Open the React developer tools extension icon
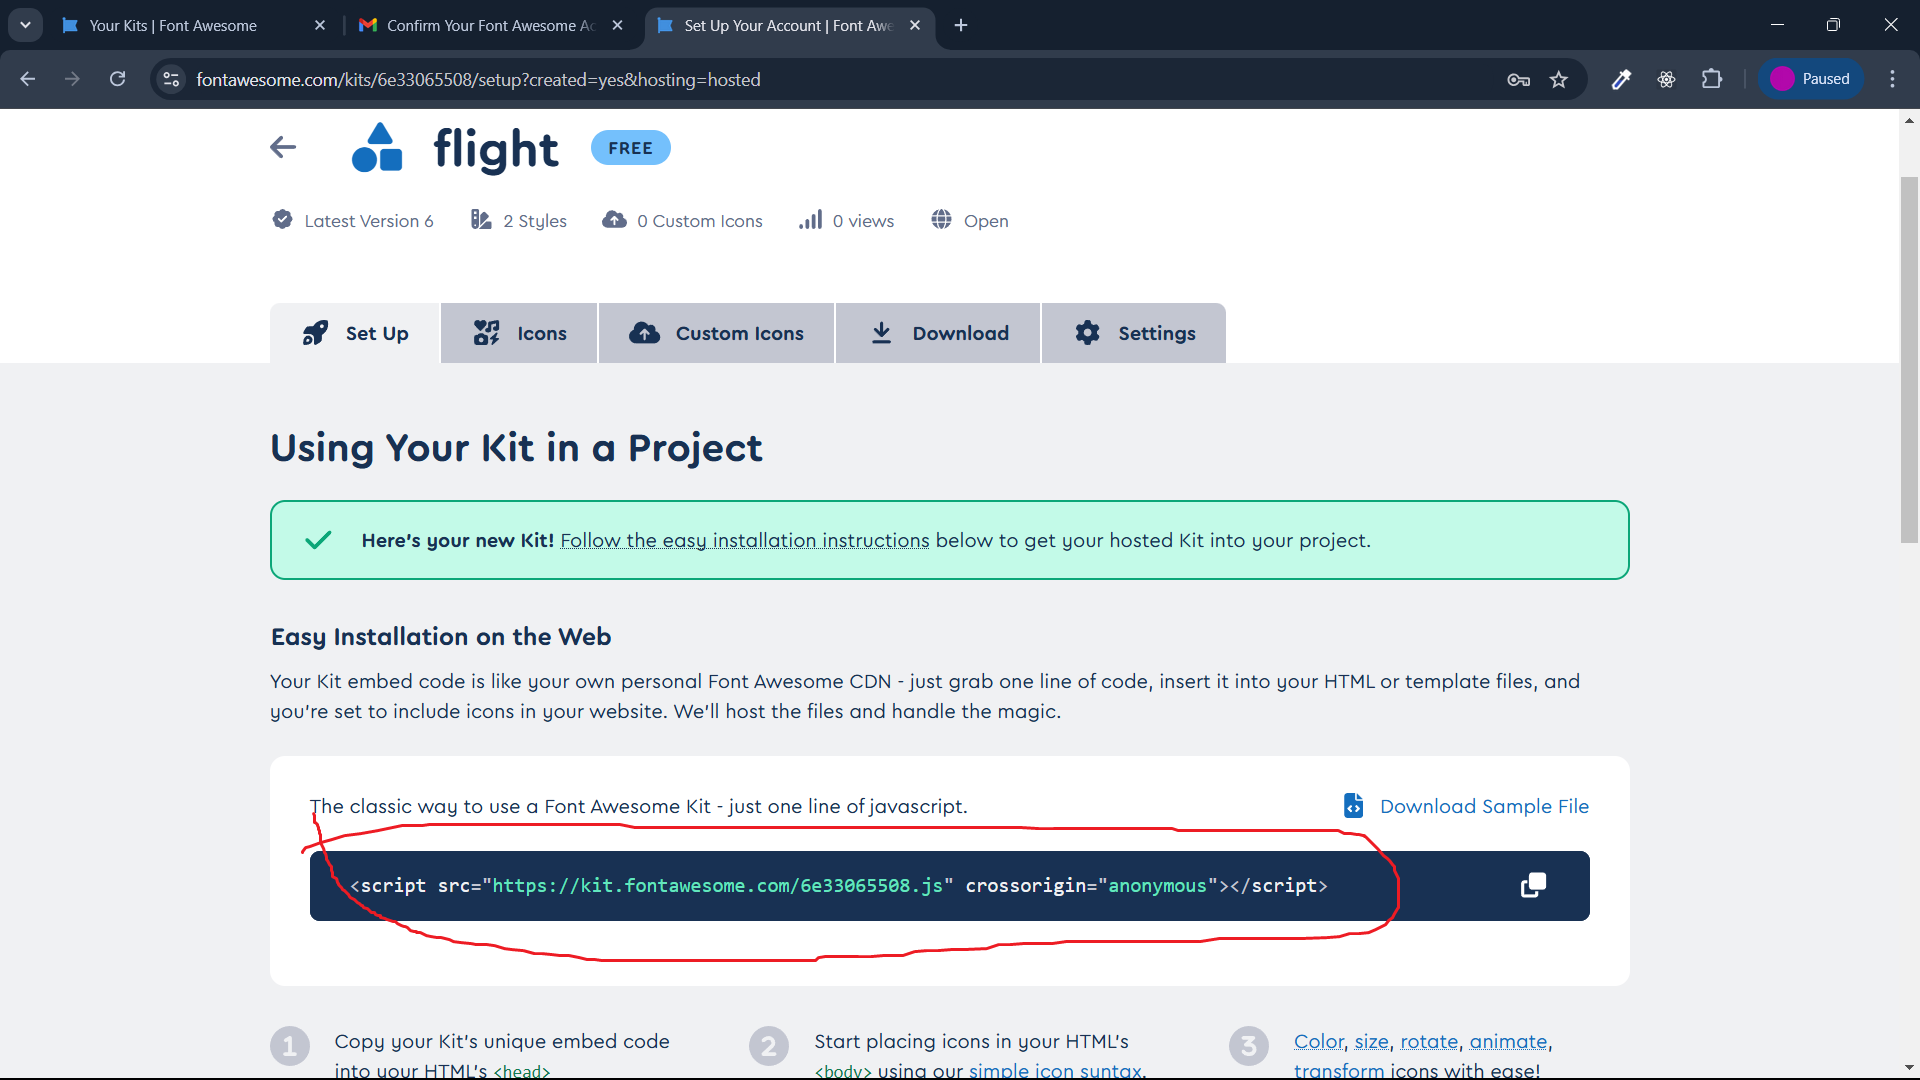This screenshot has height=1080, width=1920. [x=1666, y=79]
